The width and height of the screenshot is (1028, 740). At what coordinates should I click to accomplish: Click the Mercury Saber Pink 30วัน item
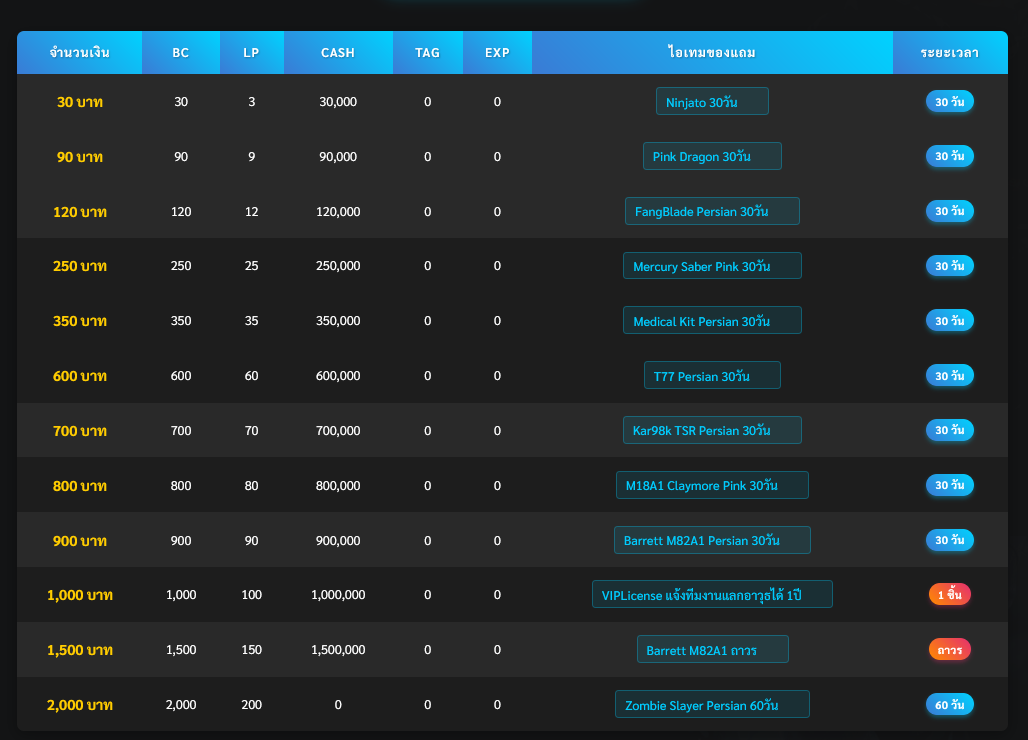coord(712,266)
